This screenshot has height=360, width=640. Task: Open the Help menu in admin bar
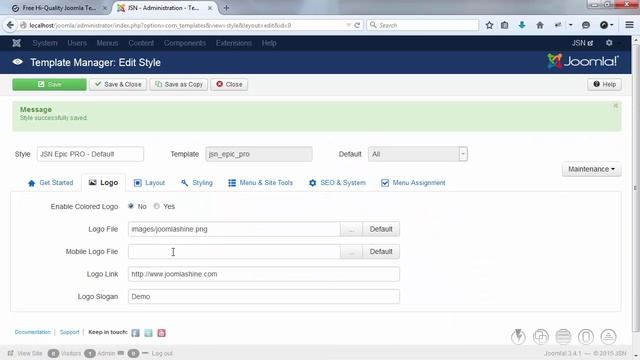[x=269, y=43]
